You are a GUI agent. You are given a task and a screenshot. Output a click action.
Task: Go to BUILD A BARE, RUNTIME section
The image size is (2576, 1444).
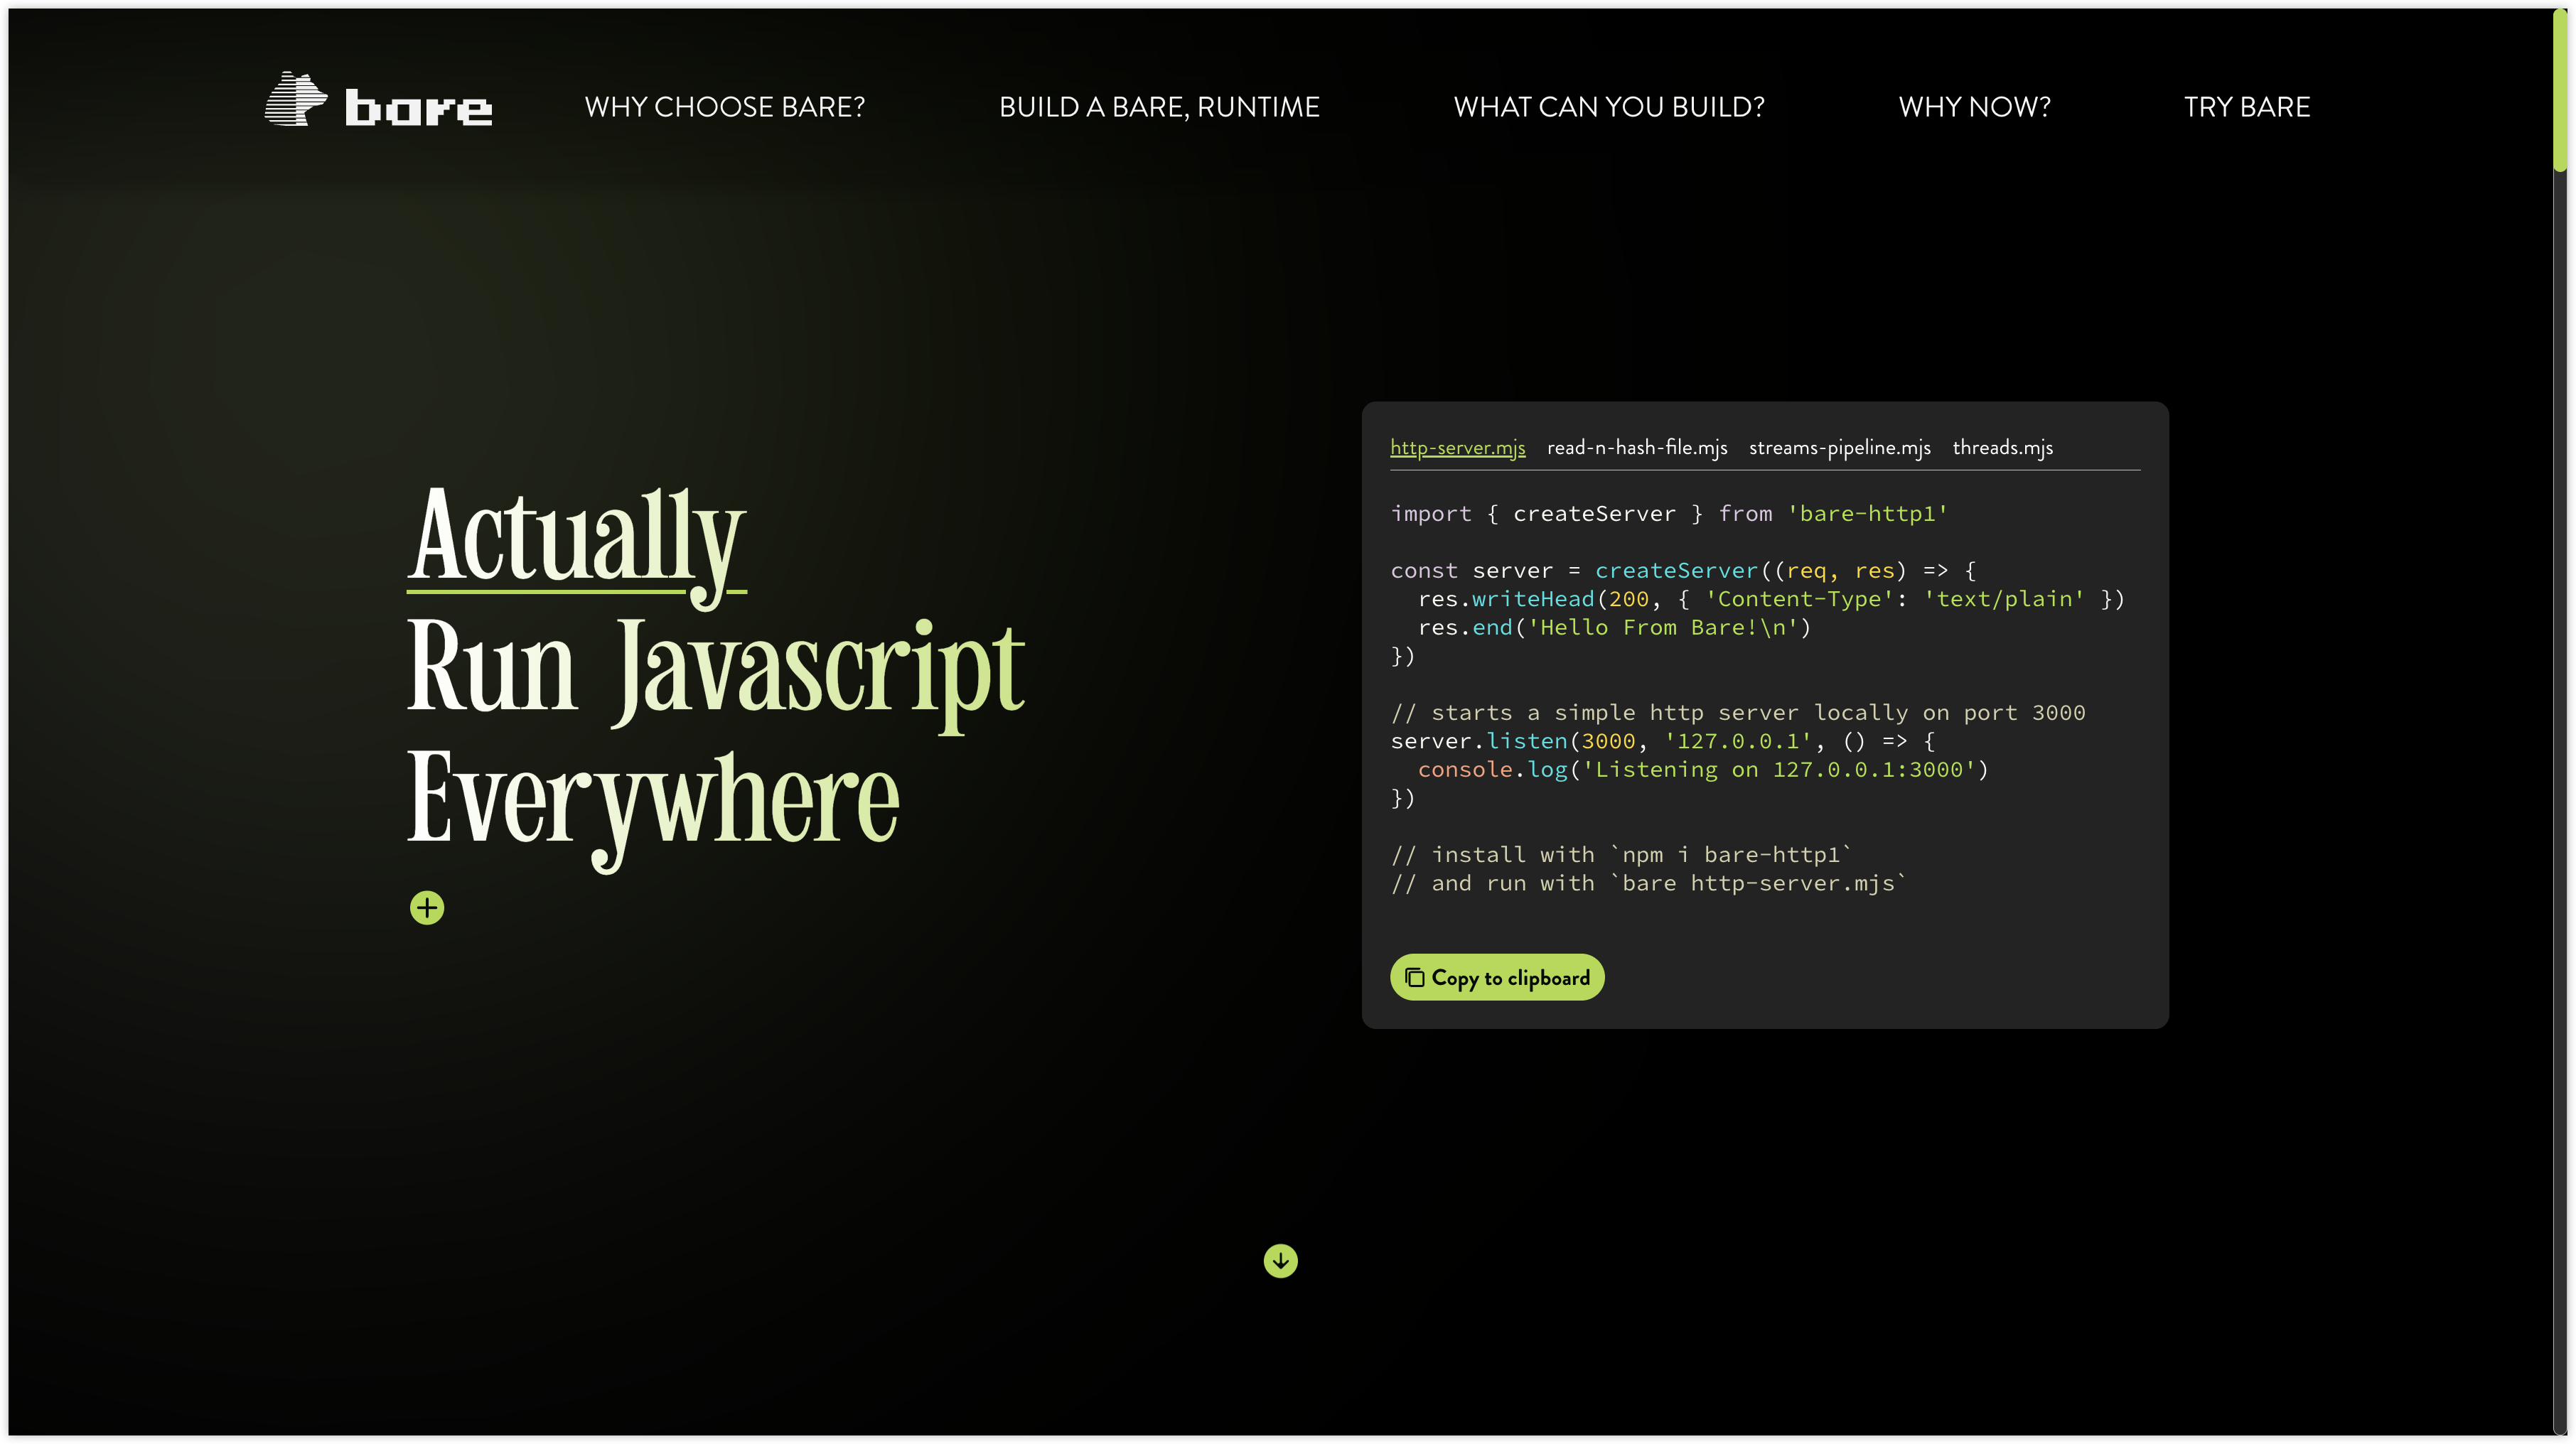1159,107
